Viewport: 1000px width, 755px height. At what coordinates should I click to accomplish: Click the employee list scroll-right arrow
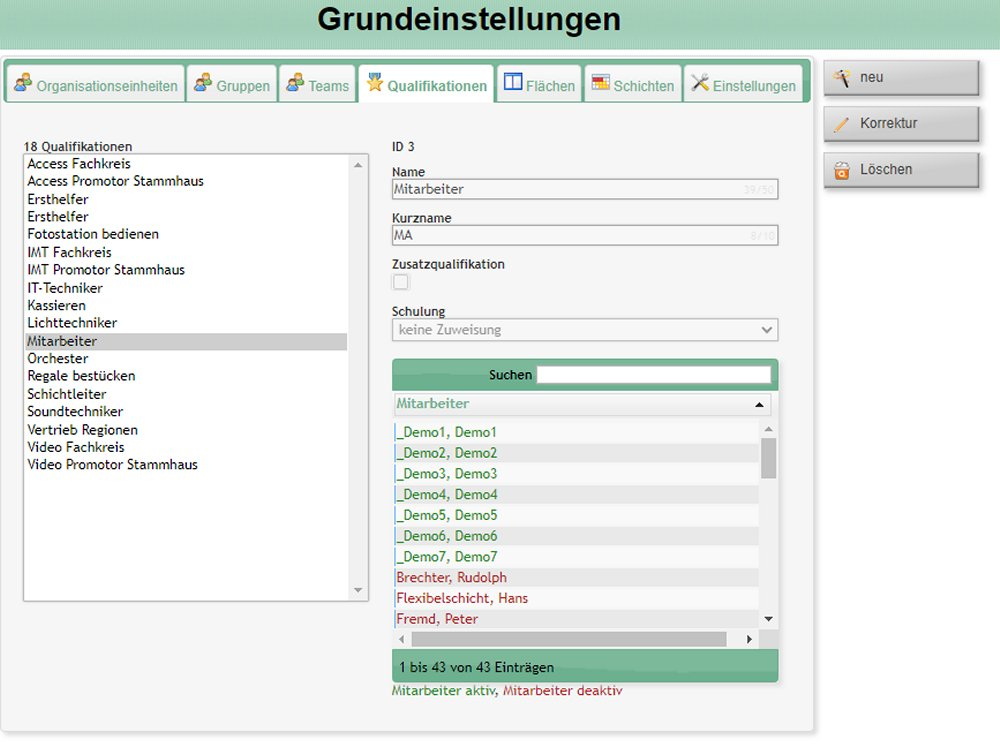click(749, 639)
